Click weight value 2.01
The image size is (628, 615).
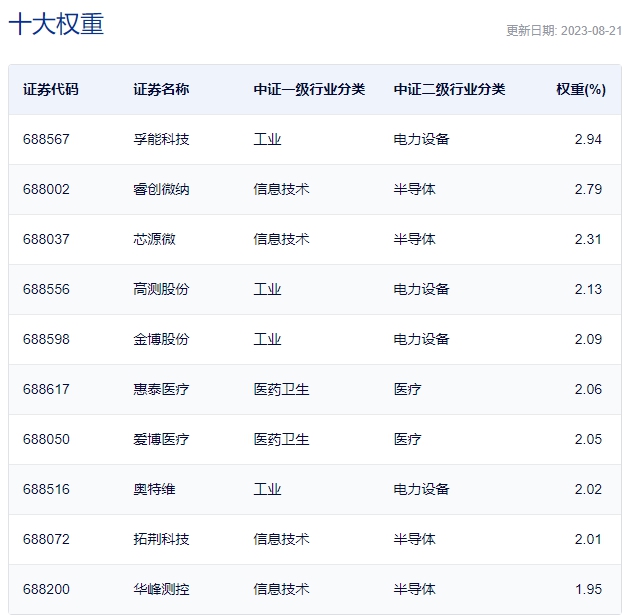588,540
